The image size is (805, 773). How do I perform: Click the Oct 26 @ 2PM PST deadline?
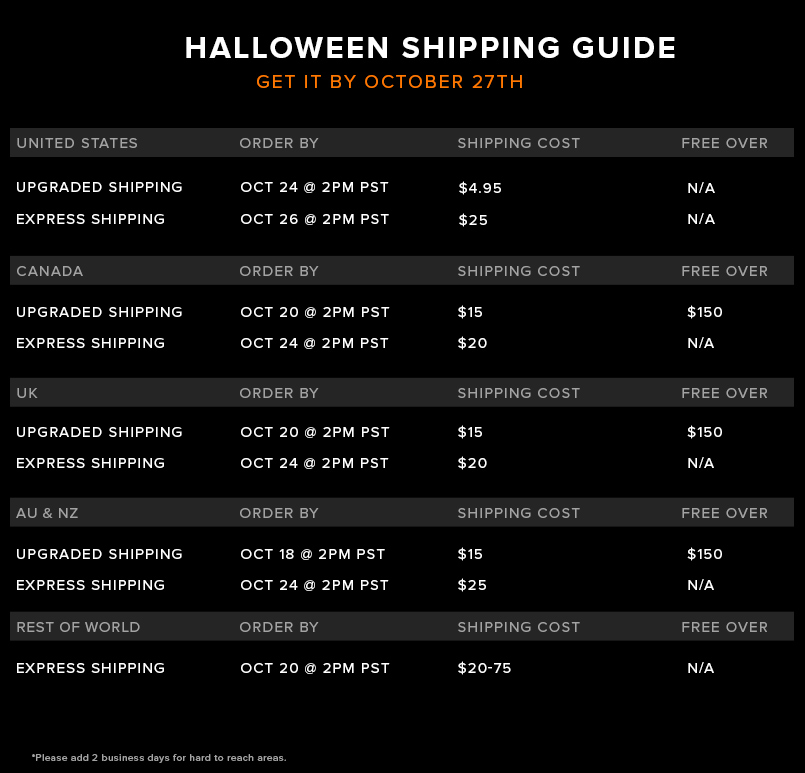314,219
